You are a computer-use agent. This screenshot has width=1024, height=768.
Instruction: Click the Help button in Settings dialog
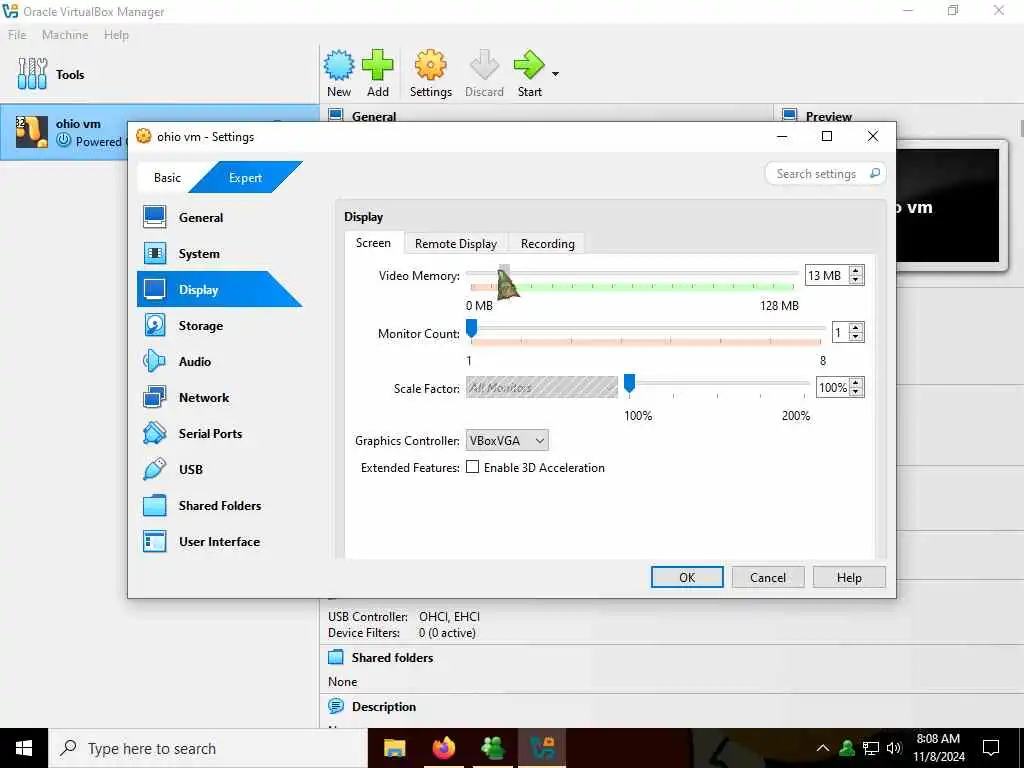click(x=849, y=577)
